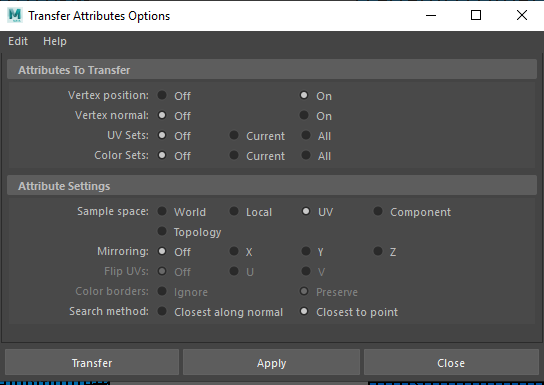Click the Close button at bottom

[x=451, y=362]
